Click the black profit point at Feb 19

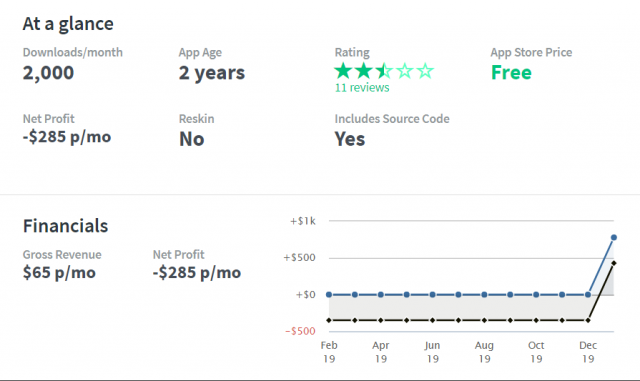329,320
